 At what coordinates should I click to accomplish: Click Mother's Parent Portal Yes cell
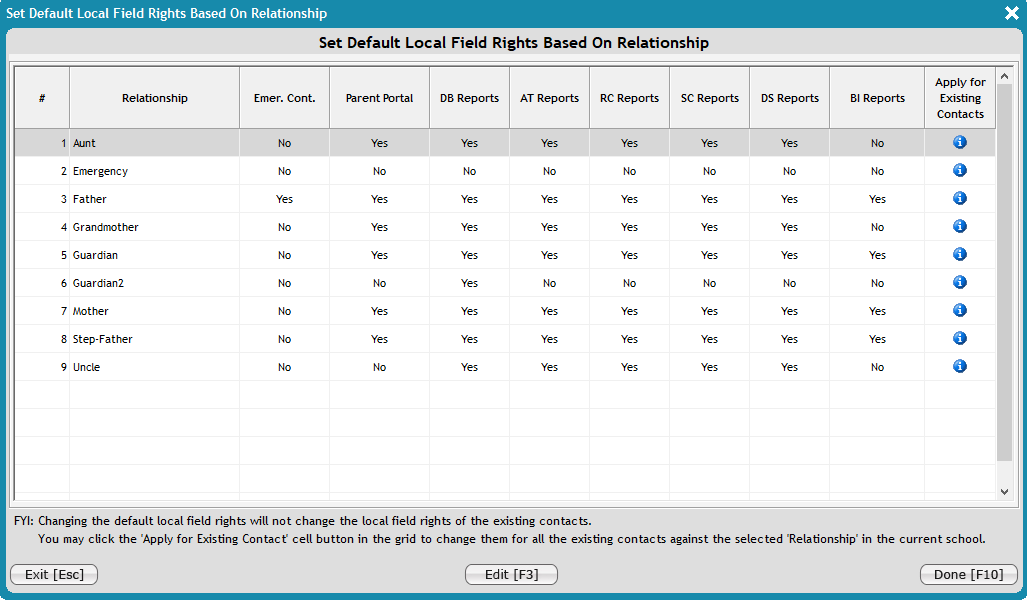[x=379, y=311]
